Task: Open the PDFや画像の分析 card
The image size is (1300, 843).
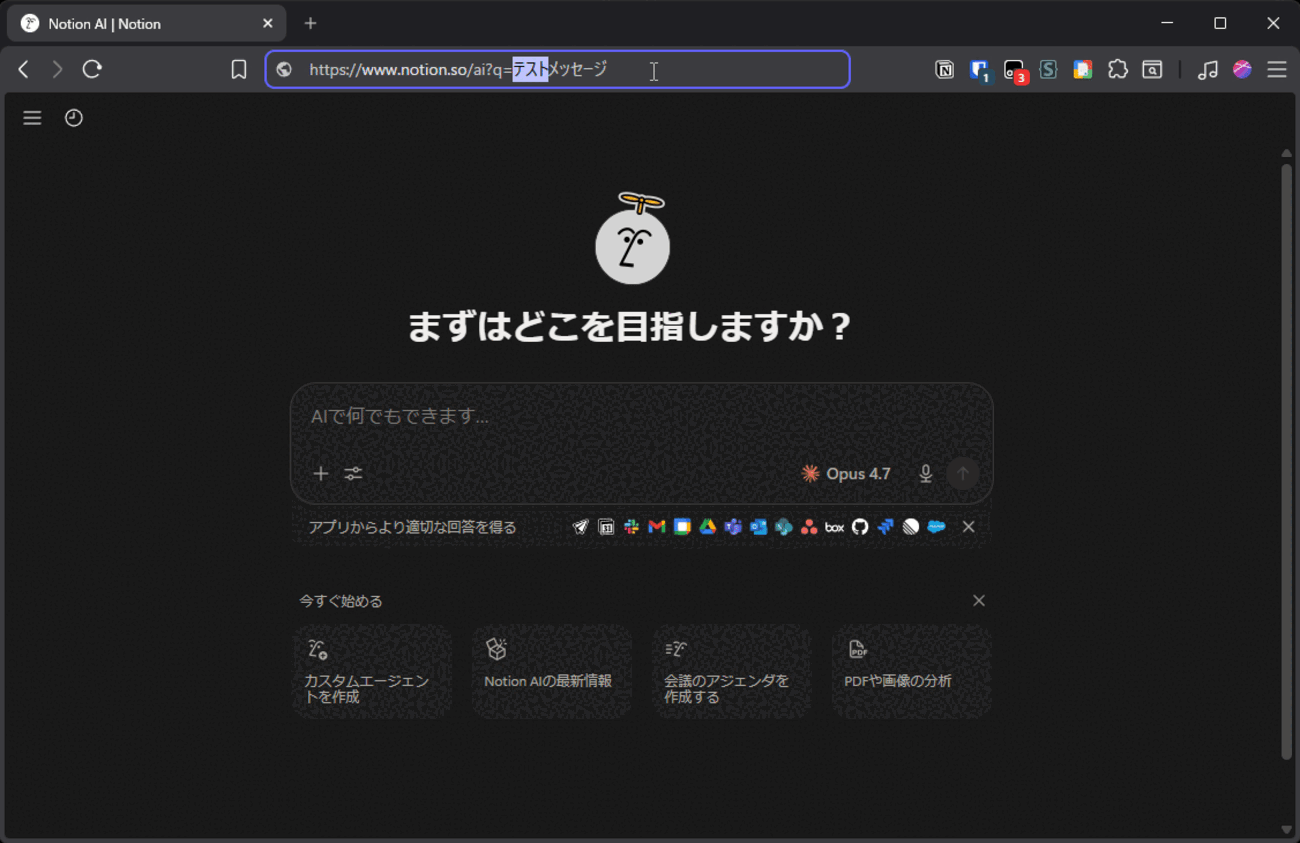Action: click(912, 672)
